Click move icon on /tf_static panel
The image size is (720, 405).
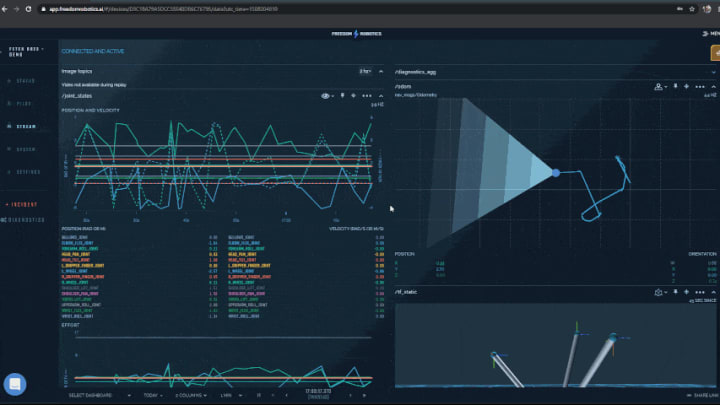click(686, 292)
